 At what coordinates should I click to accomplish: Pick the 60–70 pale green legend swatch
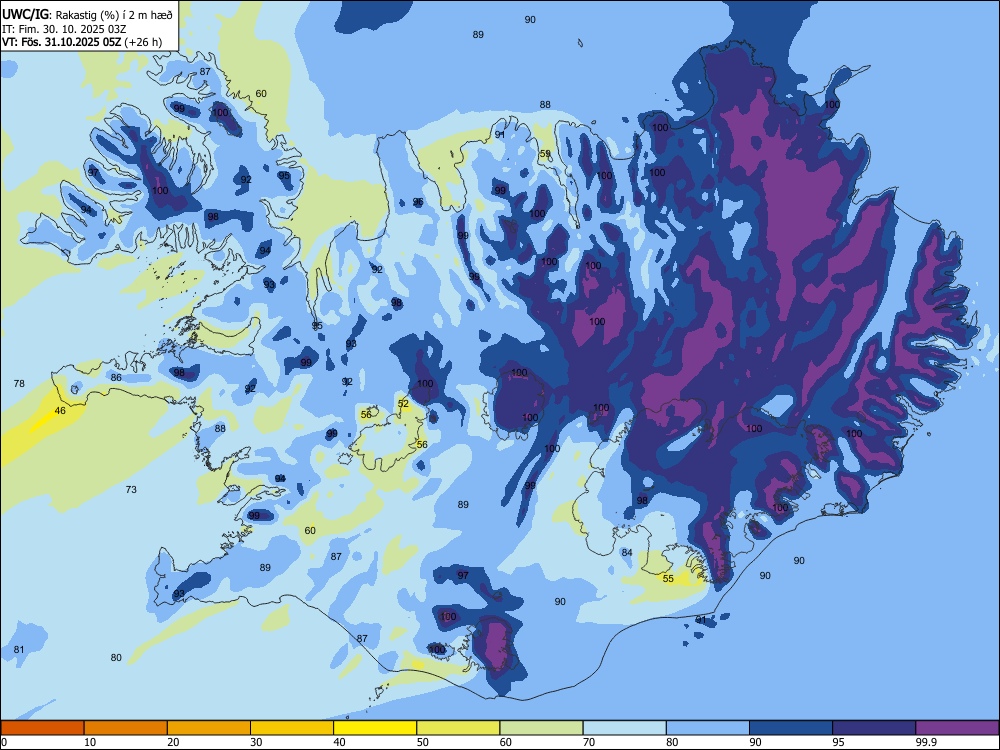point(541,728)
